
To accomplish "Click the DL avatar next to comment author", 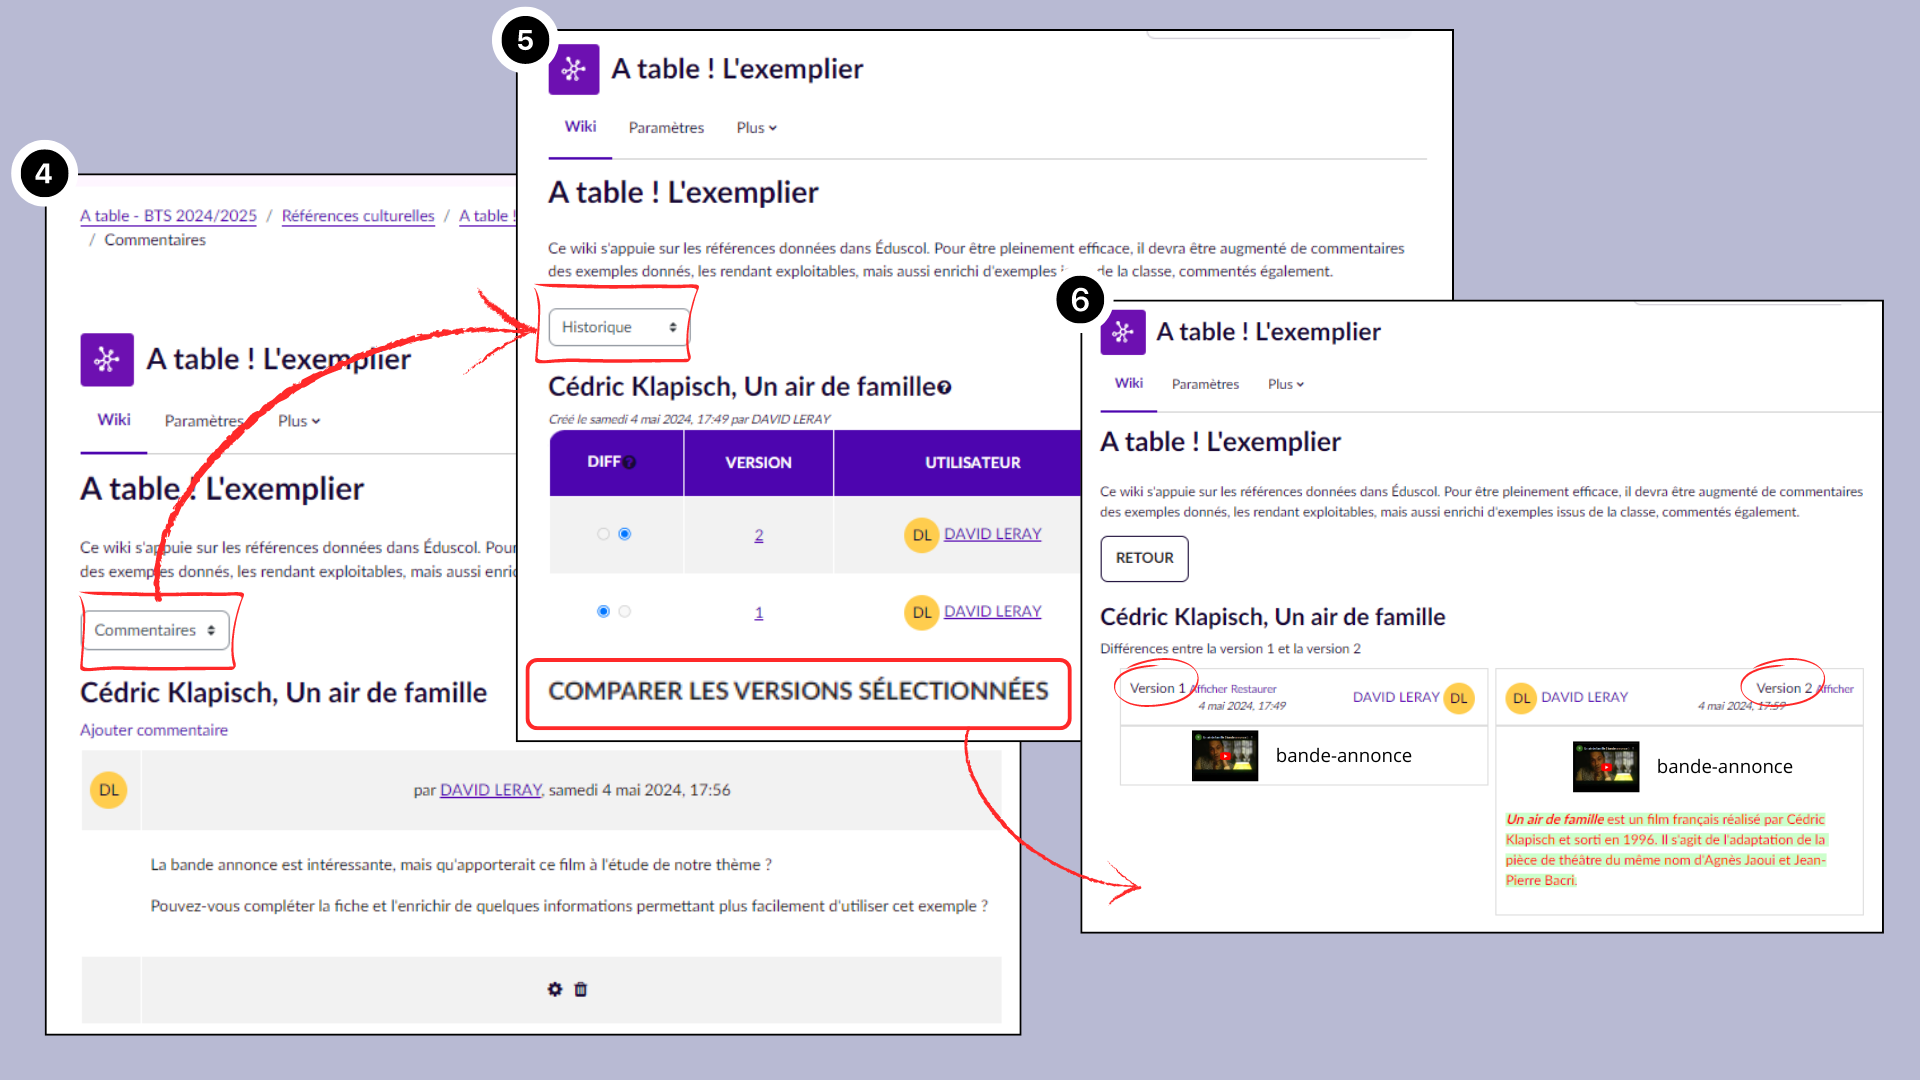I will 109,790.
